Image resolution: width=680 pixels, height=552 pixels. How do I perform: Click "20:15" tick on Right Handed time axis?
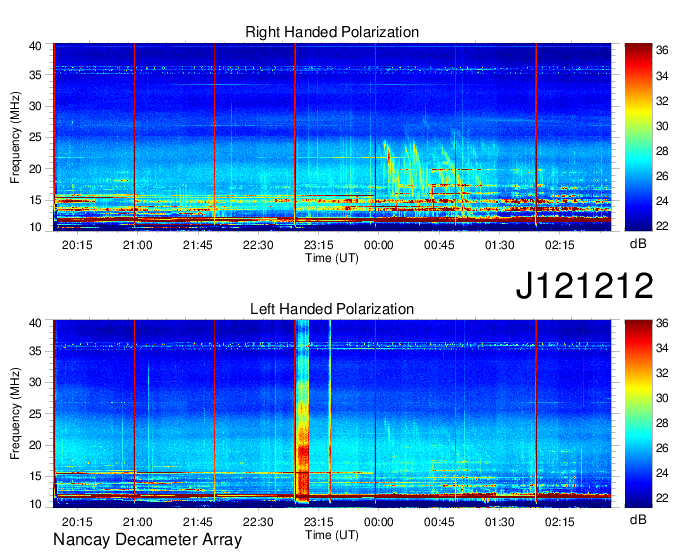pos(77,245)
